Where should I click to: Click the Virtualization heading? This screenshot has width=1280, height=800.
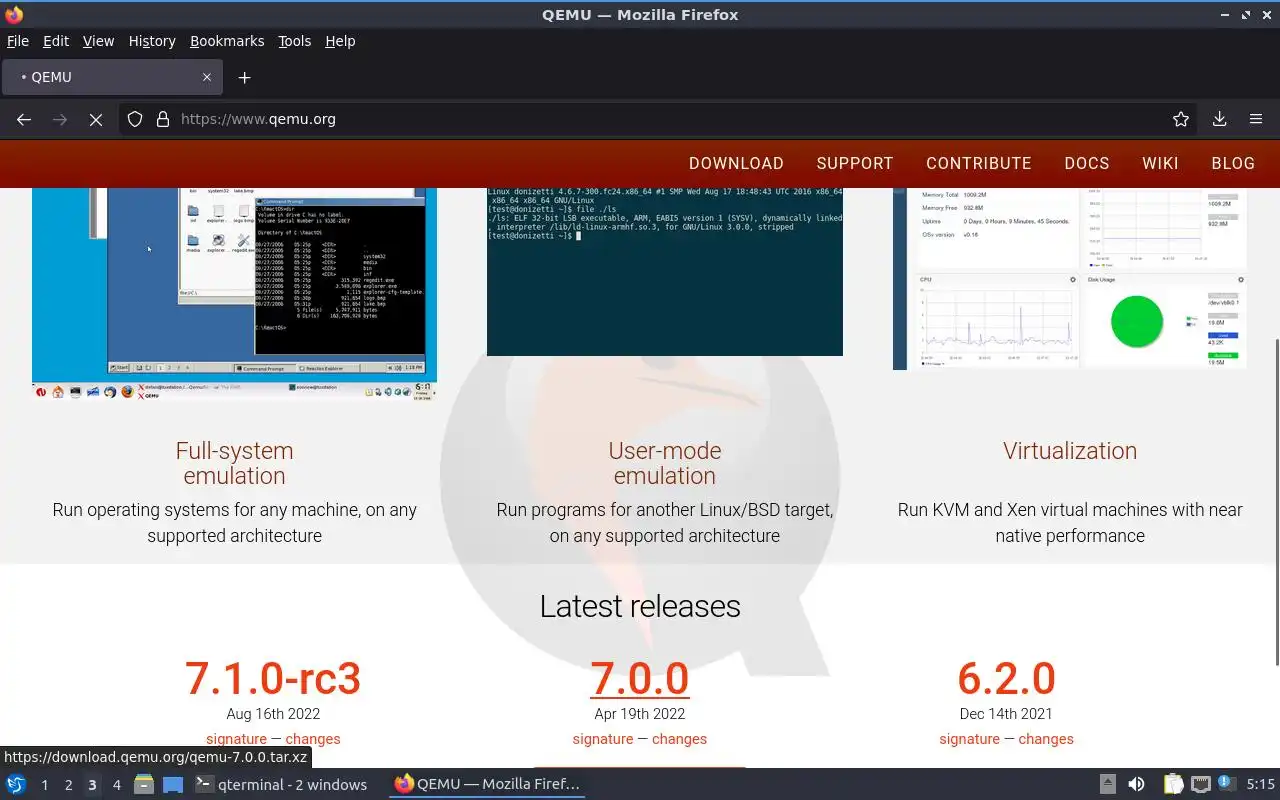[1070, 451]
